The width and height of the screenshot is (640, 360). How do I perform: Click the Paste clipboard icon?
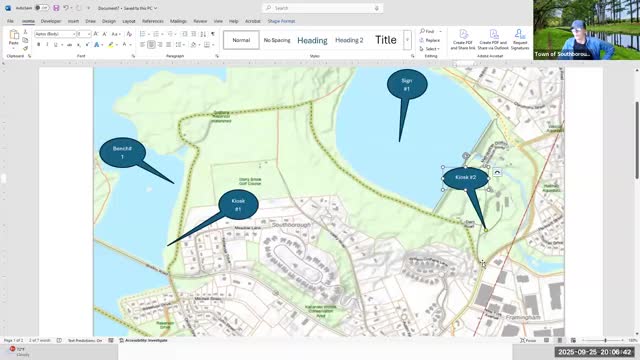tap(14, 35)
